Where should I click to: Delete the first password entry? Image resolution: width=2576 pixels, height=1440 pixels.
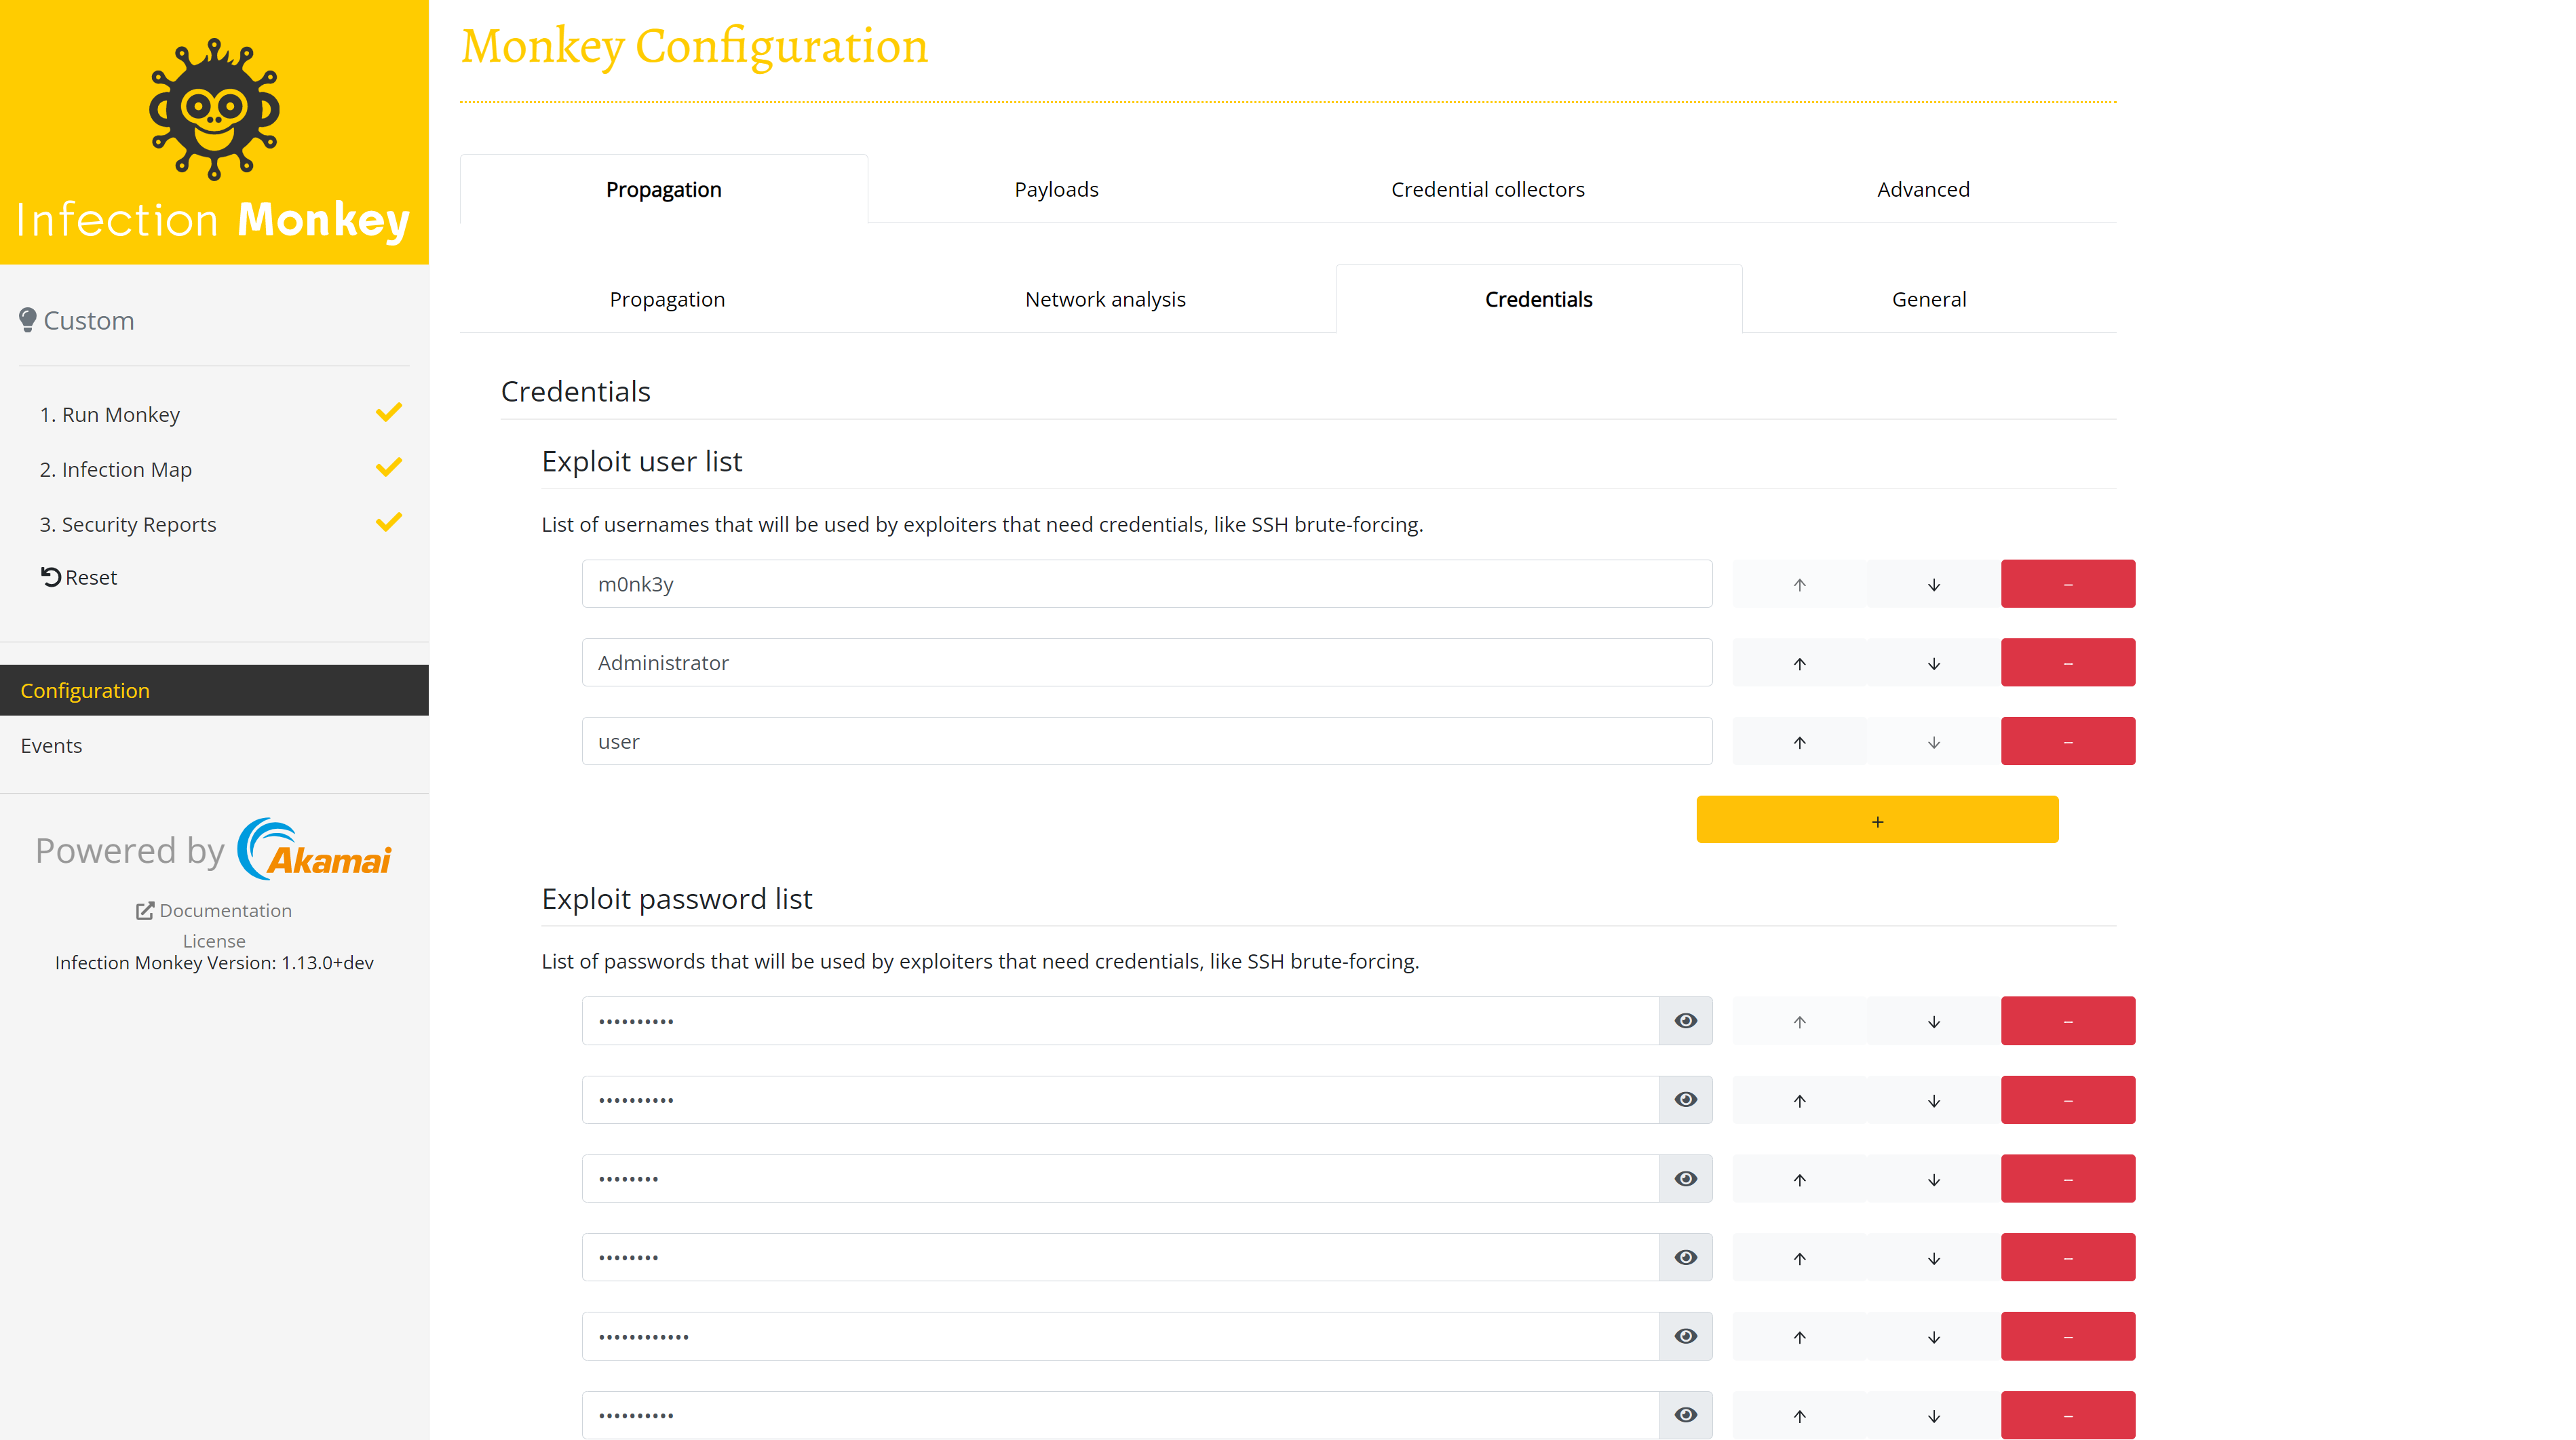(2067, 1021)
